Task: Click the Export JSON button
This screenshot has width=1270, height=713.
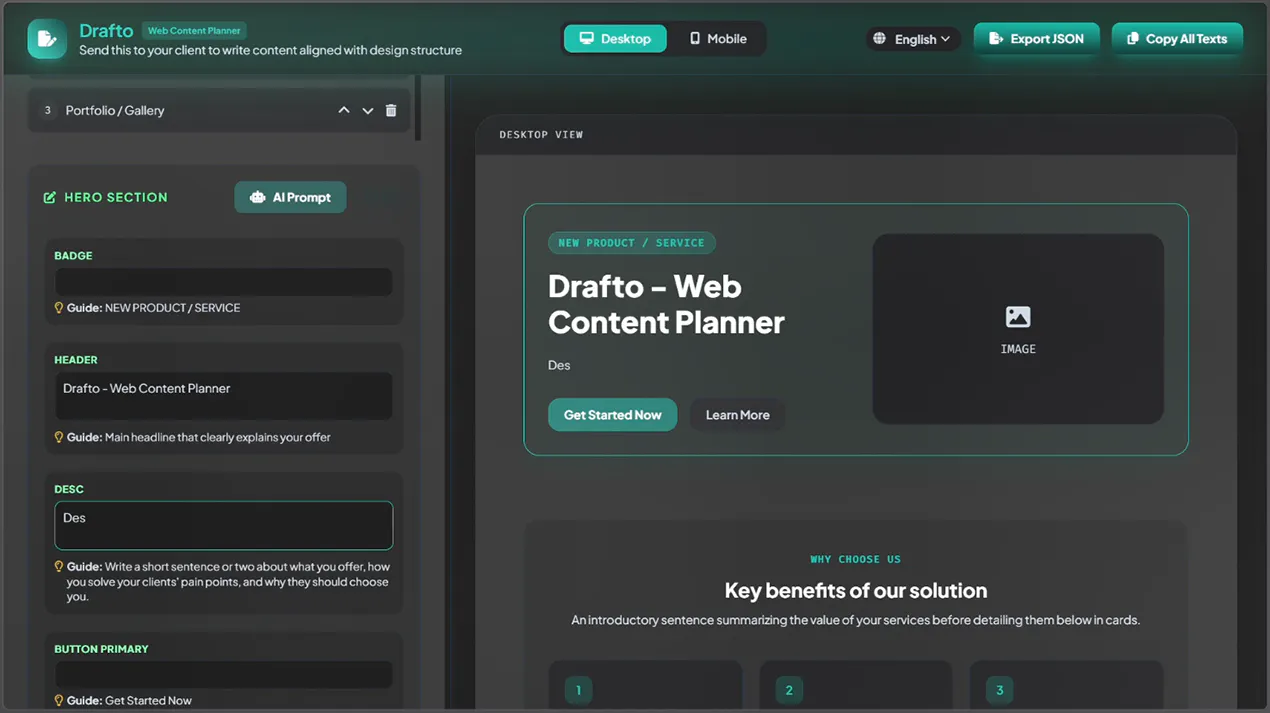Action: (x=1036, y=39)
